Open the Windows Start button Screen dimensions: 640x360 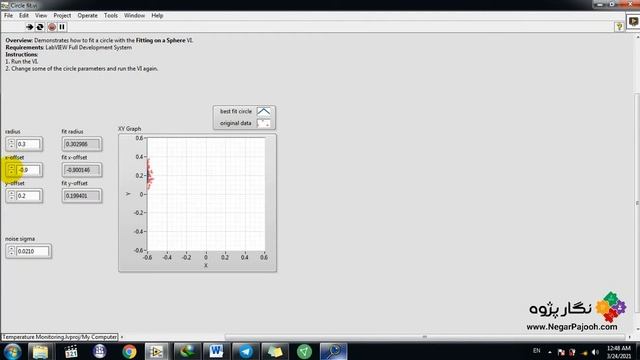click(12, 351)
